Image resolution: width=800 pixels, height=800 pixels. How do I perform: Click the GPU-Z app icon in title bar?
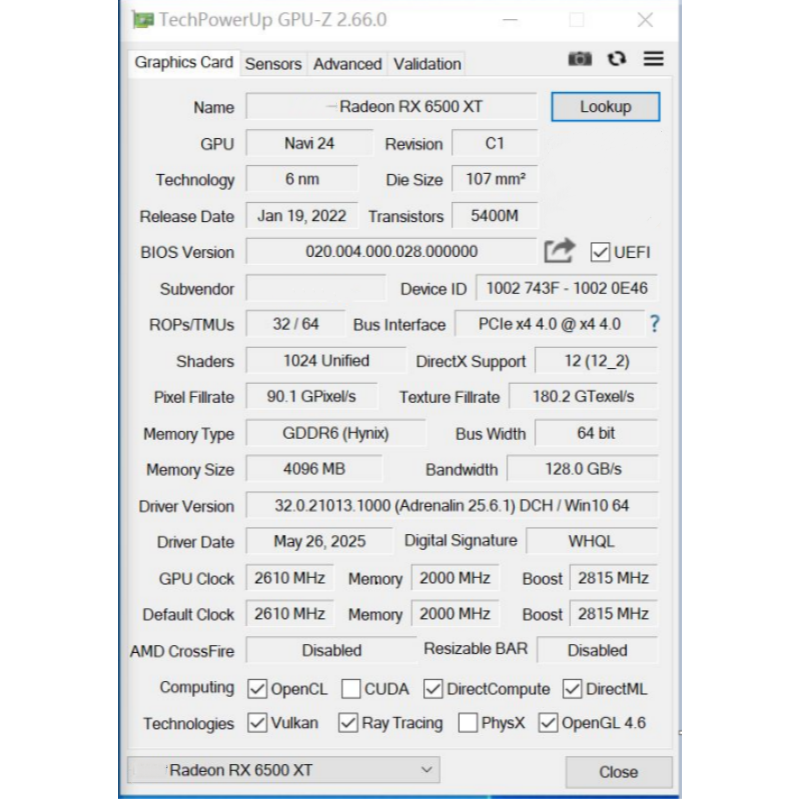pyautogui.click(x=143, y=20)
